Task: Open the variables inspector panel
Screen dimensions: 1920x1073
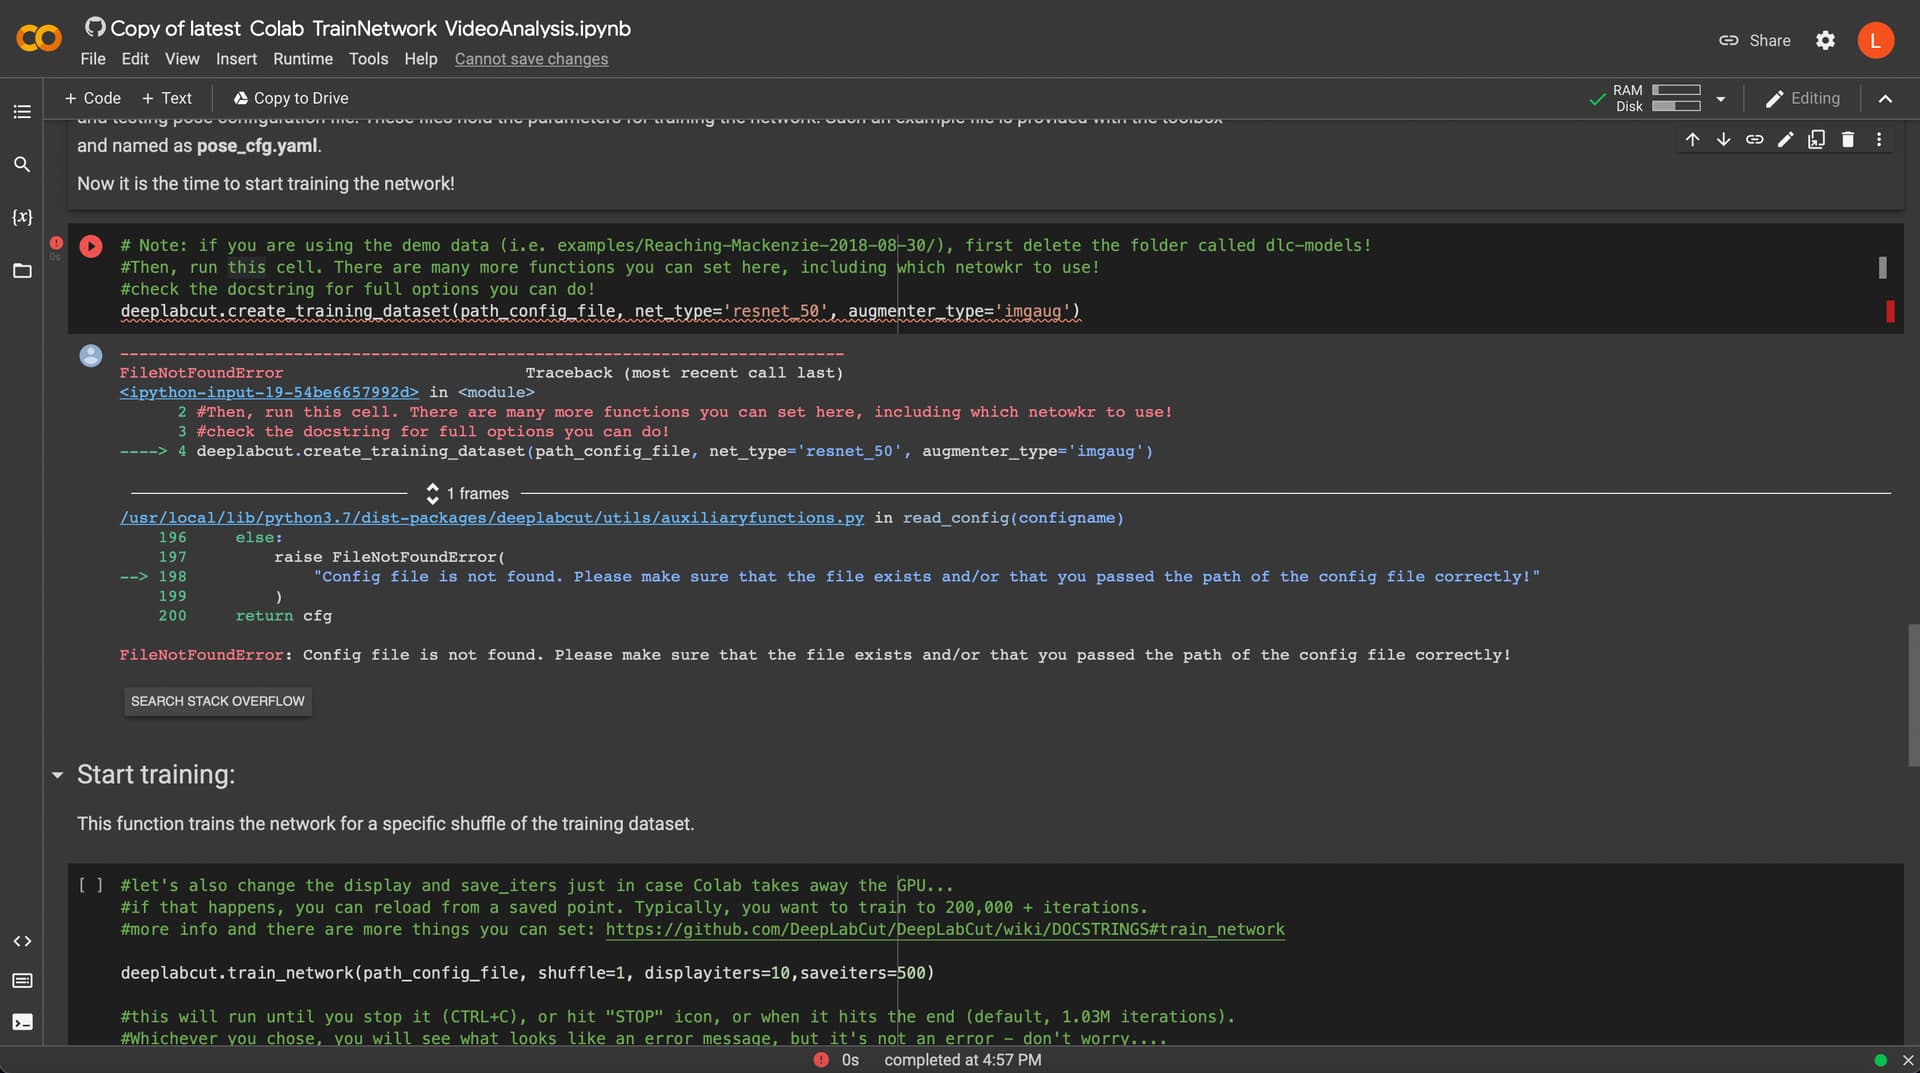Action: click(x=22, y=217)
